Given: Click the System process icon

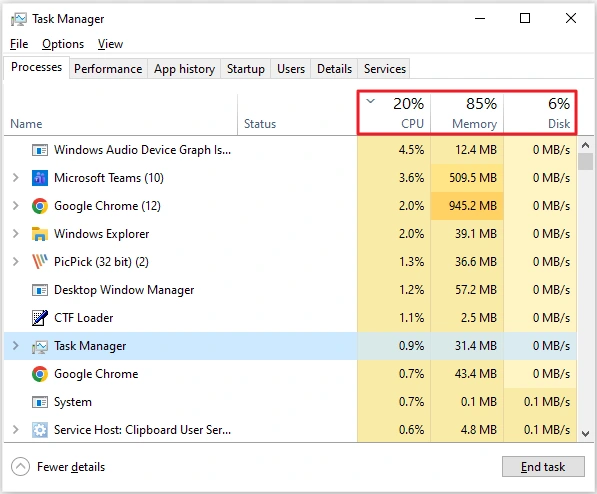Looking at the screenshot, I should click(x=40, y=402).
